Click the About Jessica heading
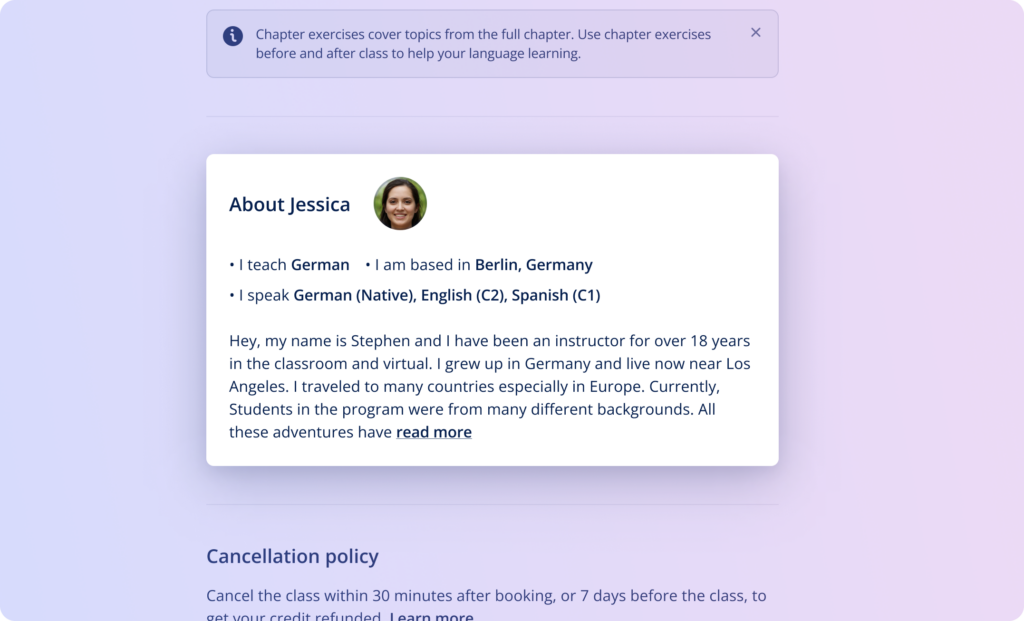The height and width of the screenshot is (621, 1024). coord(289,204)
